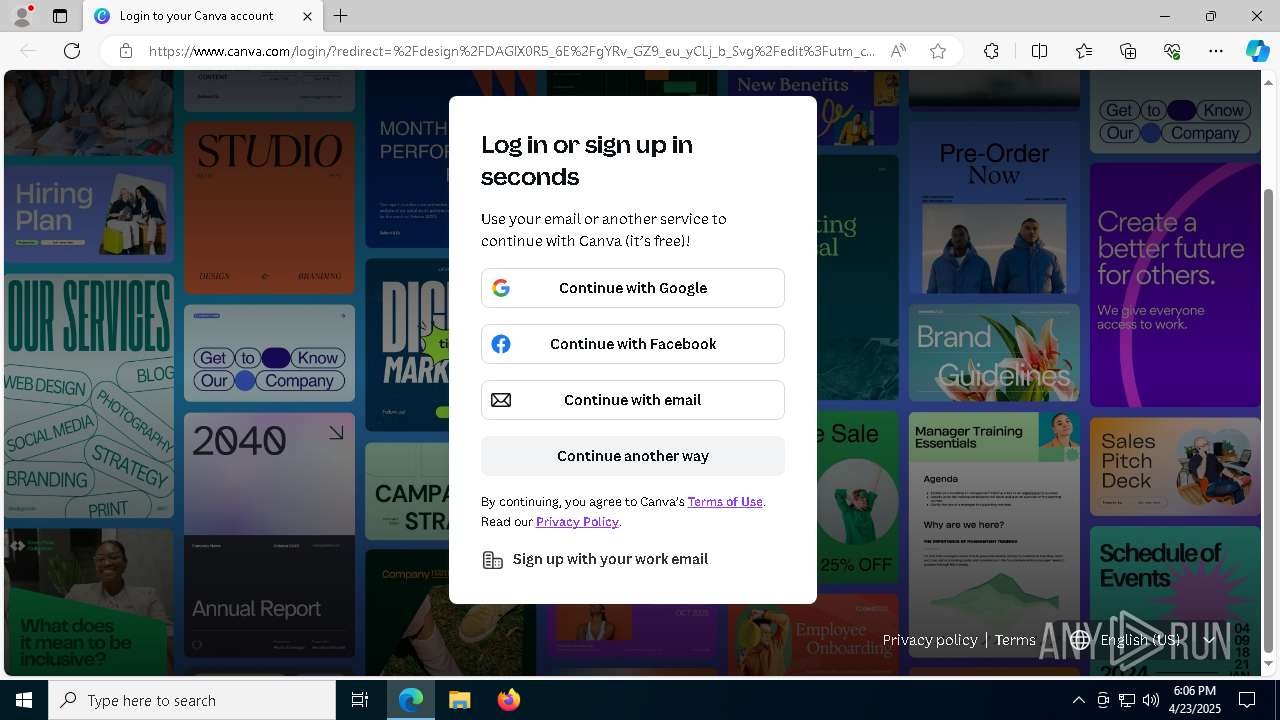The height and width of the screenshot is (720, 1280).
Task: Open Windows Start menu
Action: (x=24, y=700)
